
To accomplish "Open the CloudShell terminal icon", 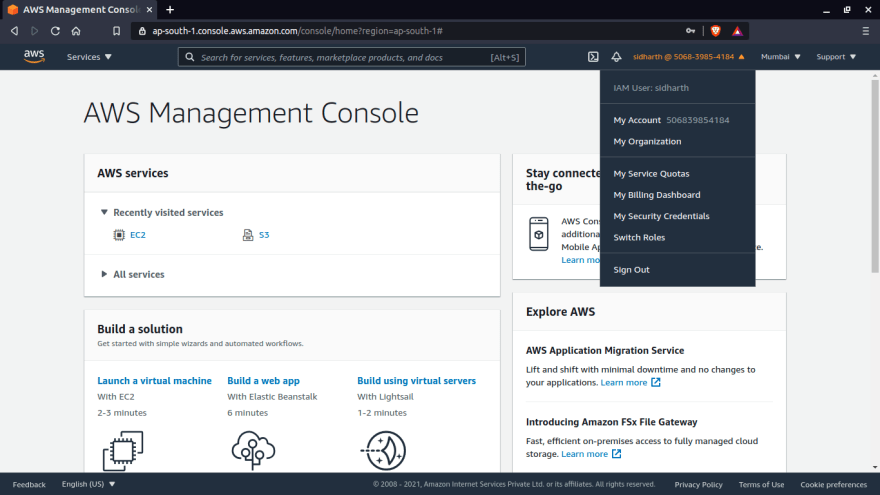I will (x=593, y=57).
